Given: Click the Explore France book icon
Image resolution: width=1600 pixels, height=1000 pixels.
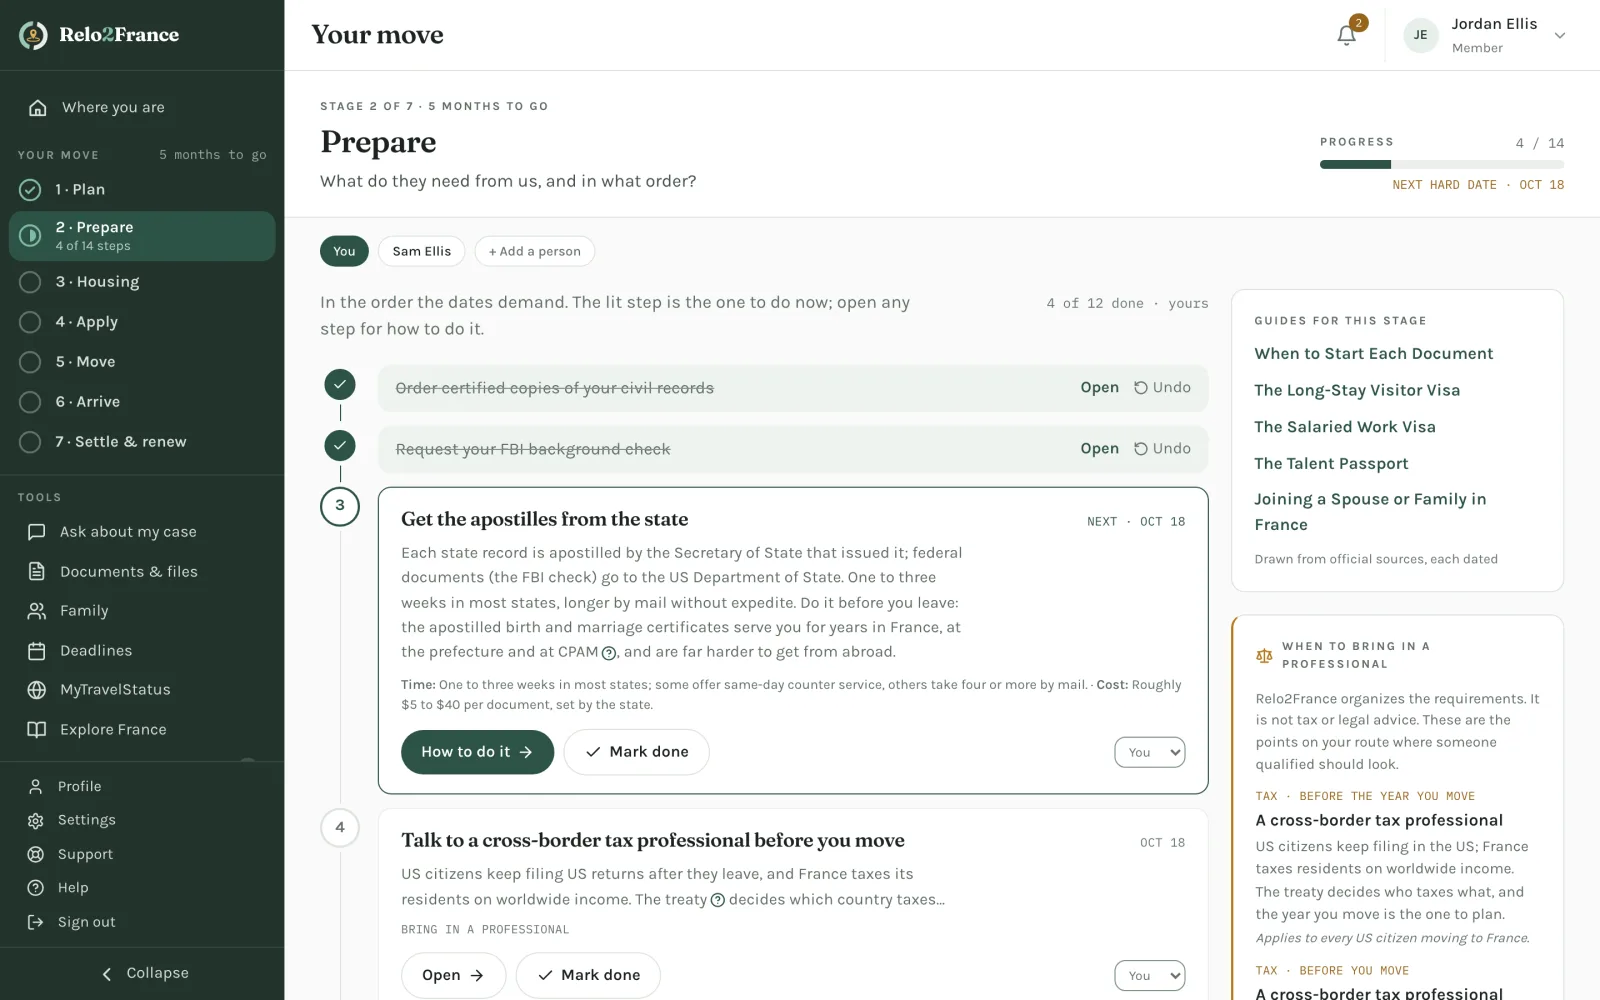Looking at the screenshot, I should coord(37,730).
